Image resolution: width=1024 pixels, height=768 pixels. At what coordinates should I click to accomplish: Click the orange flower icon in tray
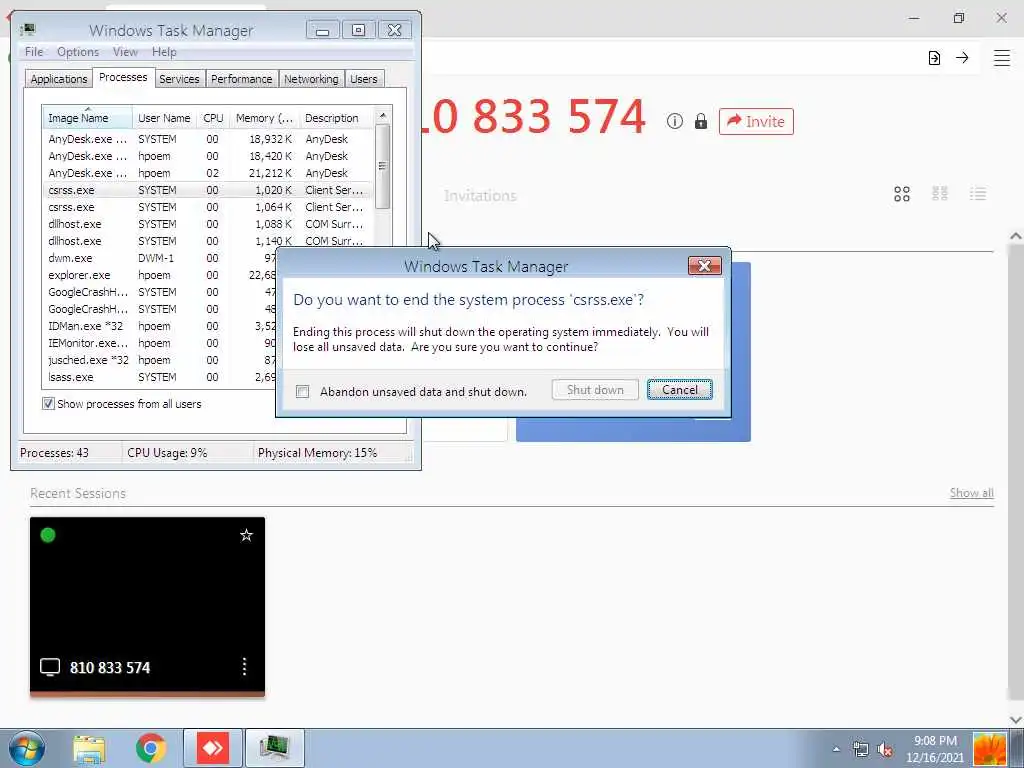989,749
